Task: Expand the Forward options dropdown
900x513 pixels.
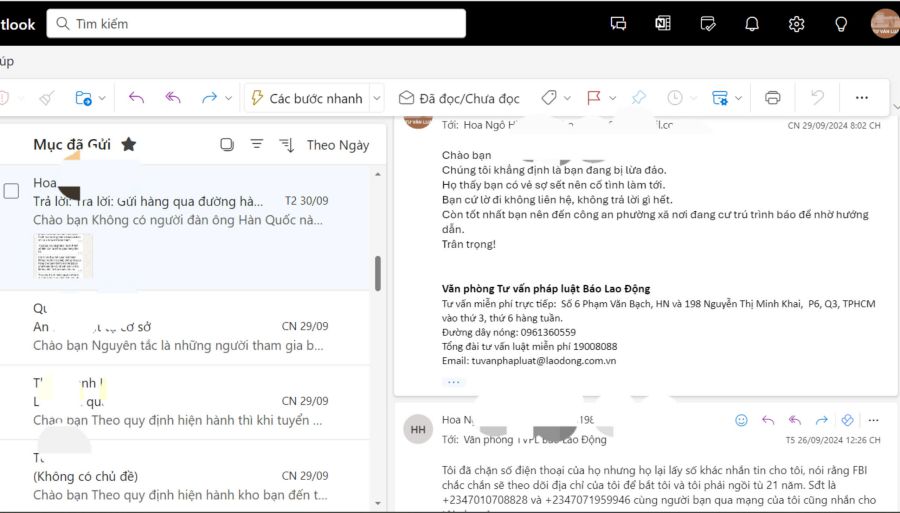Action: (x=228, y=98)
